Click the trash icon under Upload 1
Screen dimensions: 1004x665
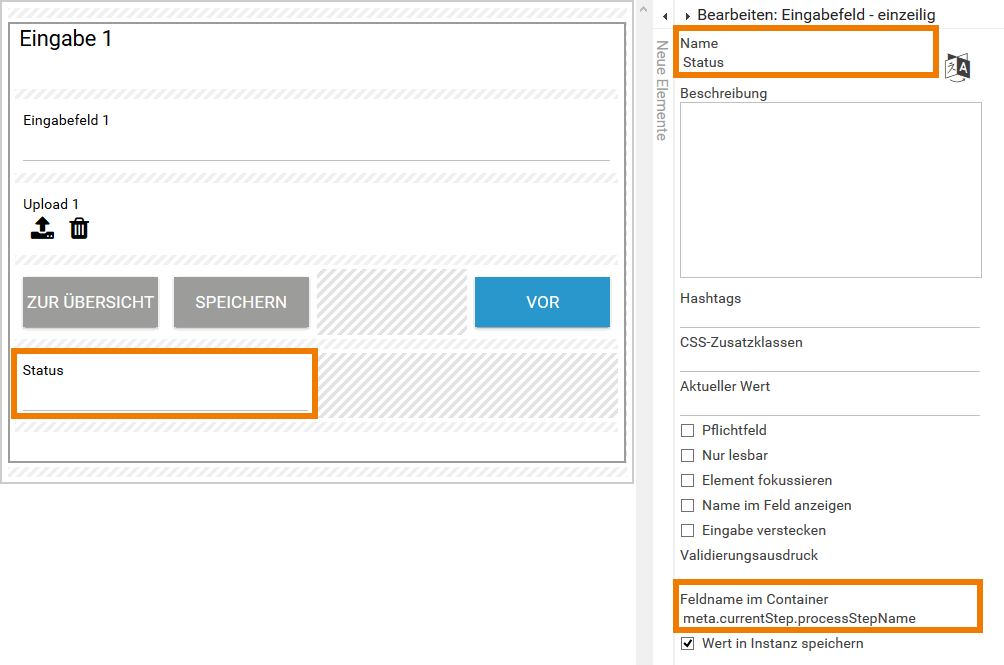point(79,229)
